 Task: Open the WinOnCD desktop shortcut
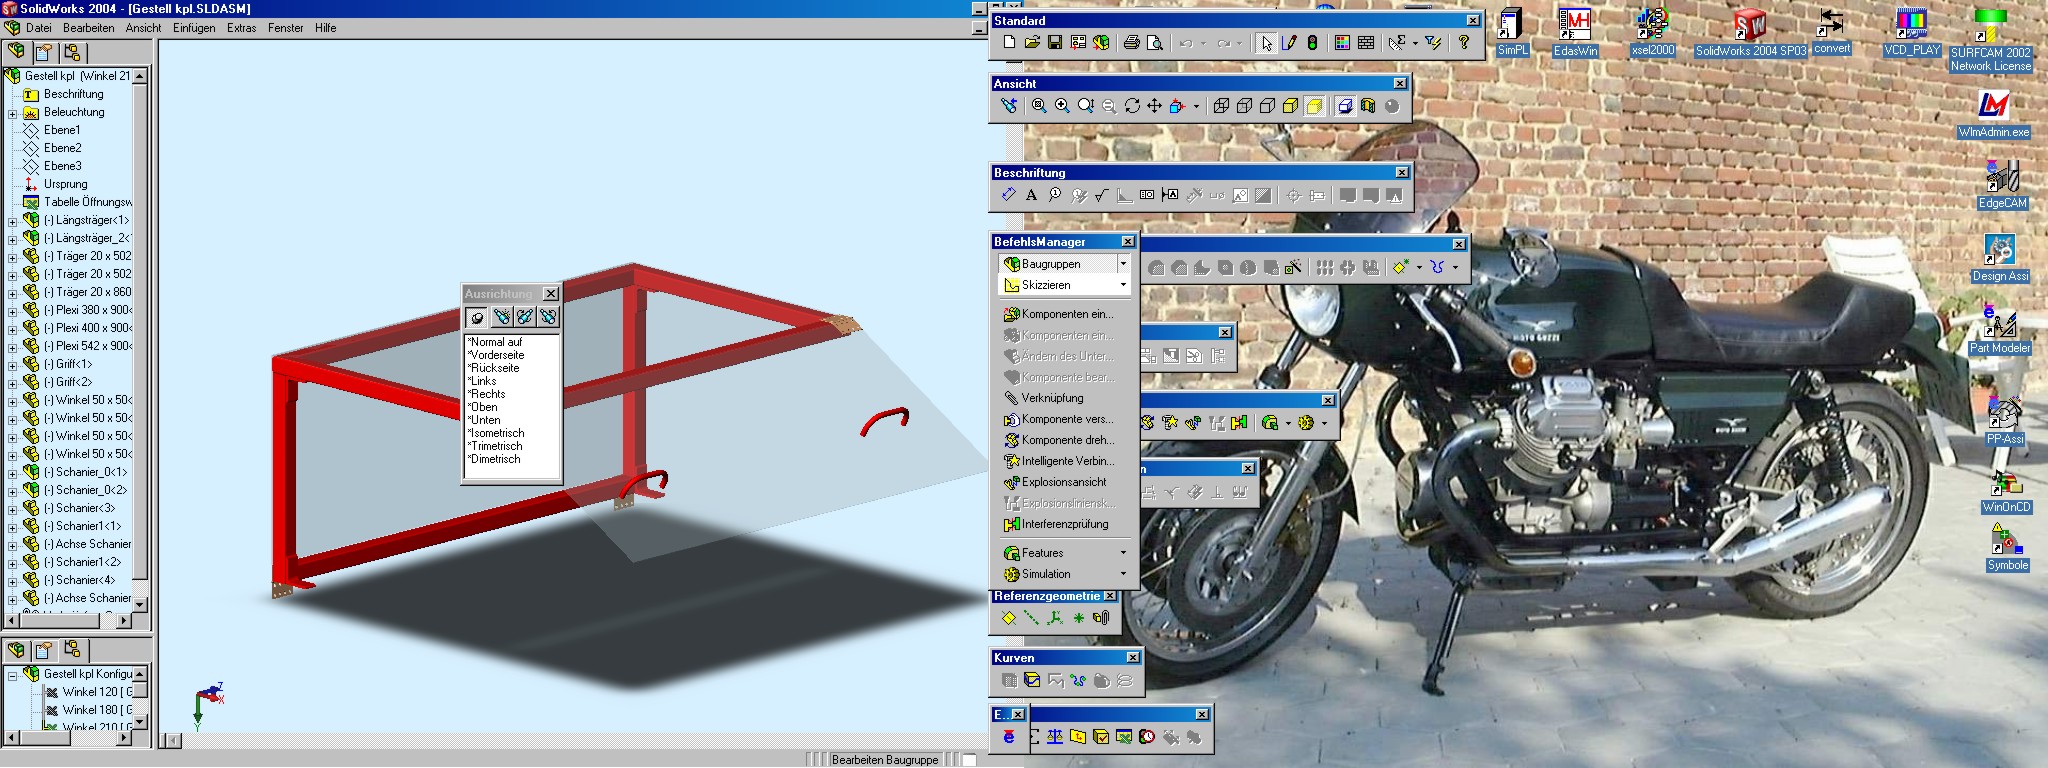[x=2006, y=490]
